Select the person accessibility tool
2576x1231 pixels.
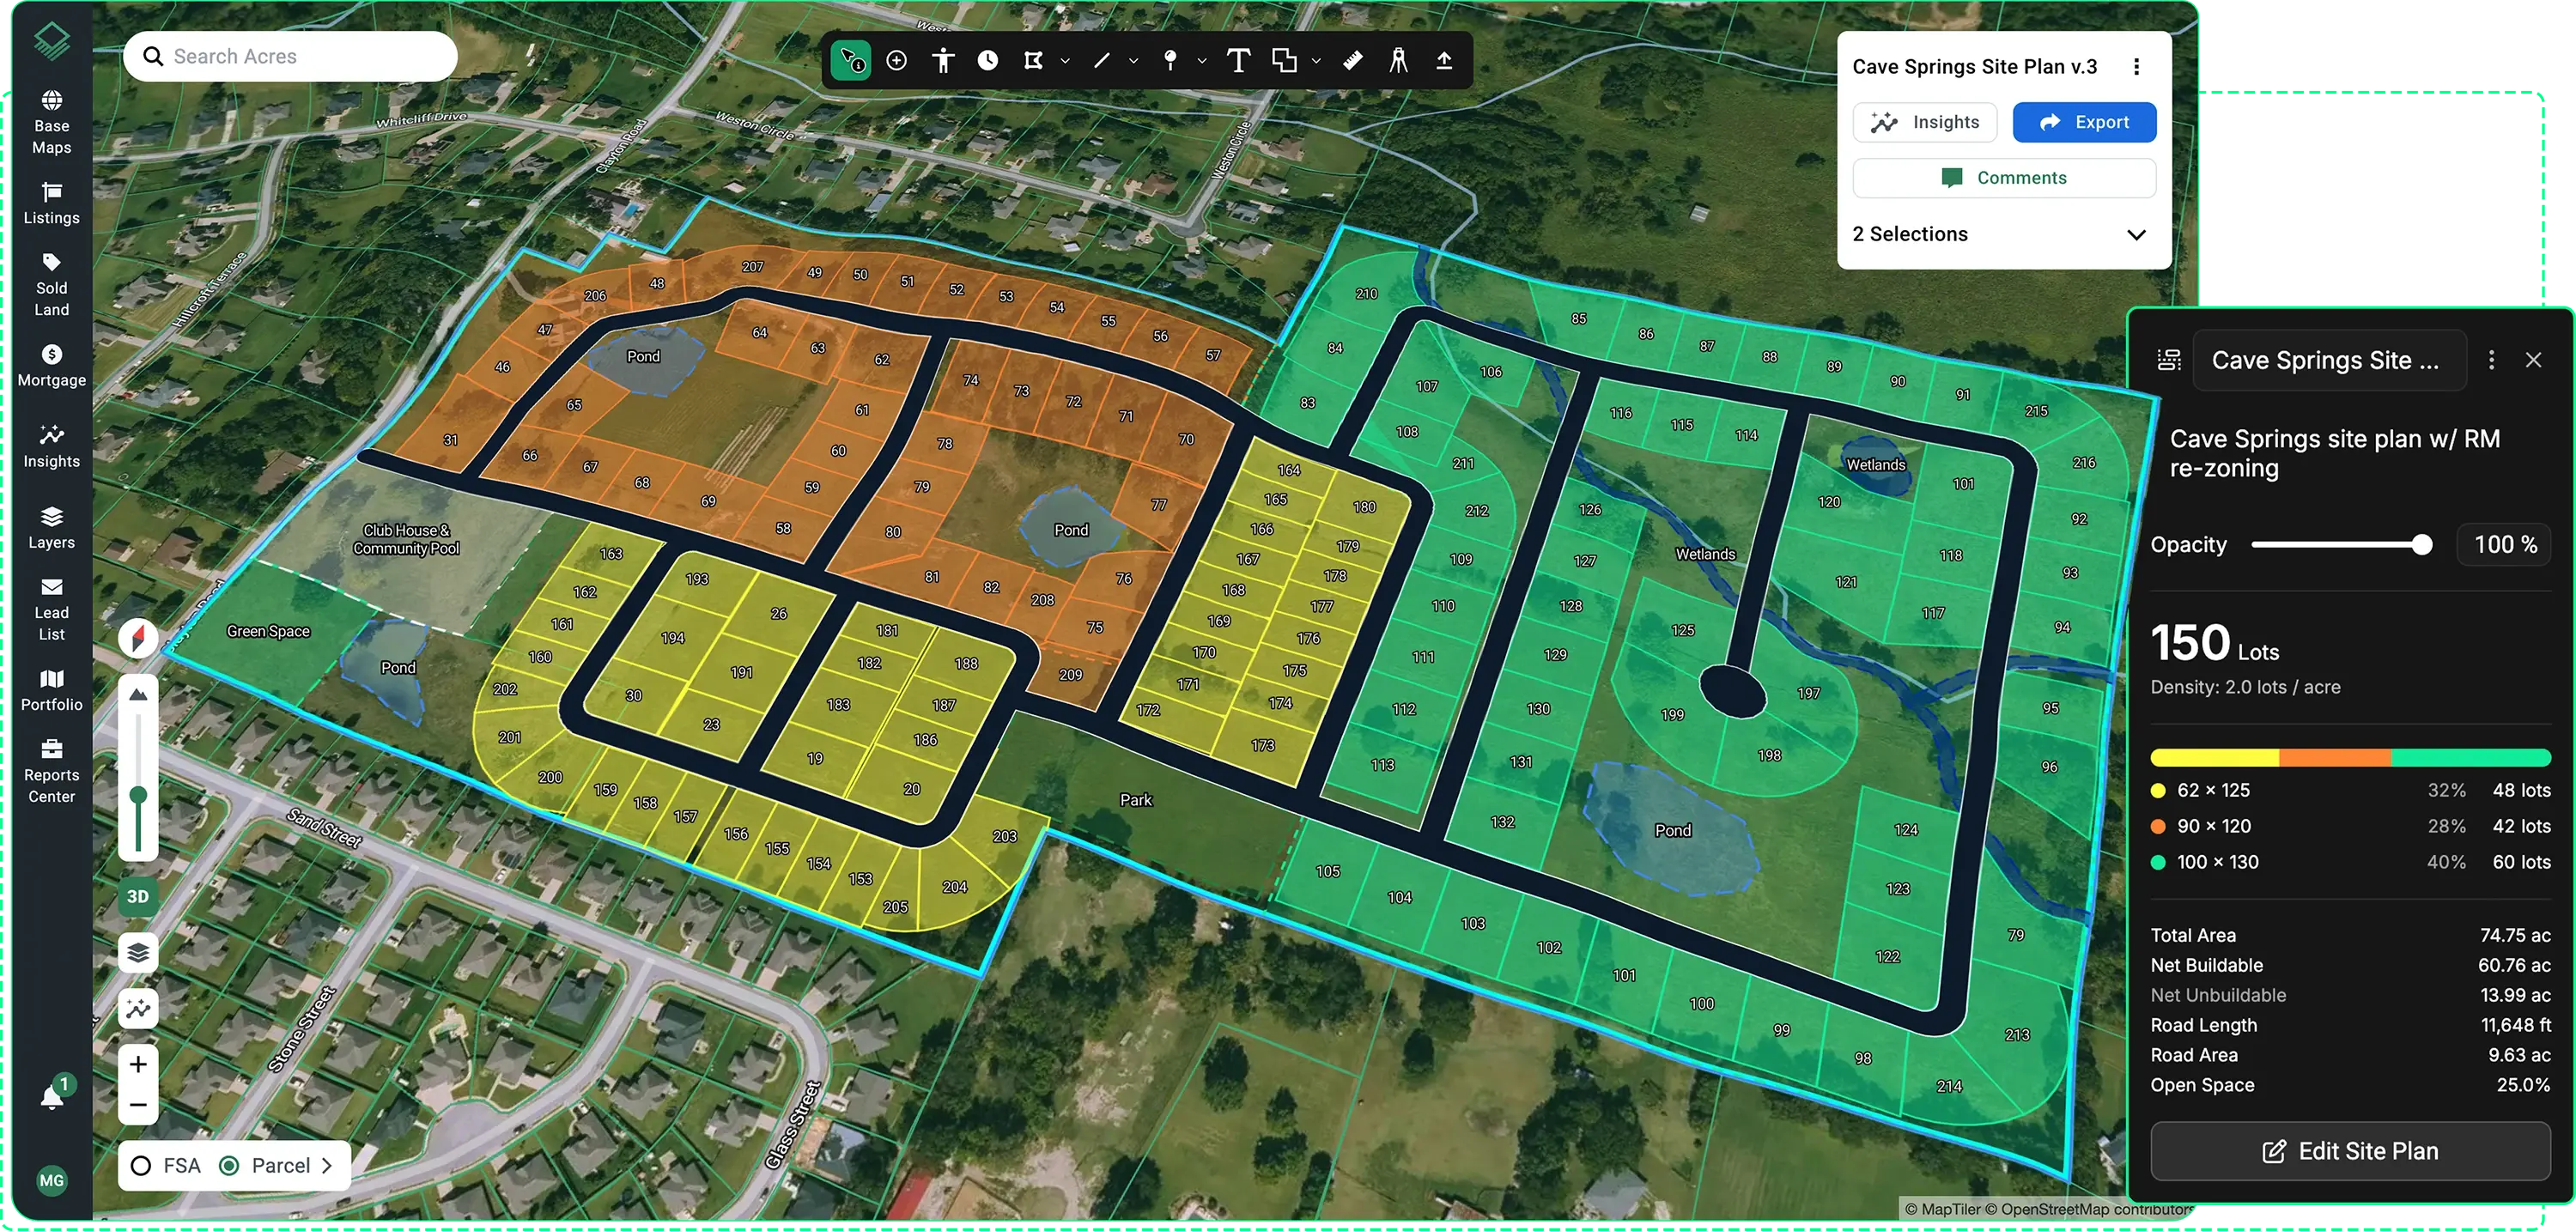942,60
